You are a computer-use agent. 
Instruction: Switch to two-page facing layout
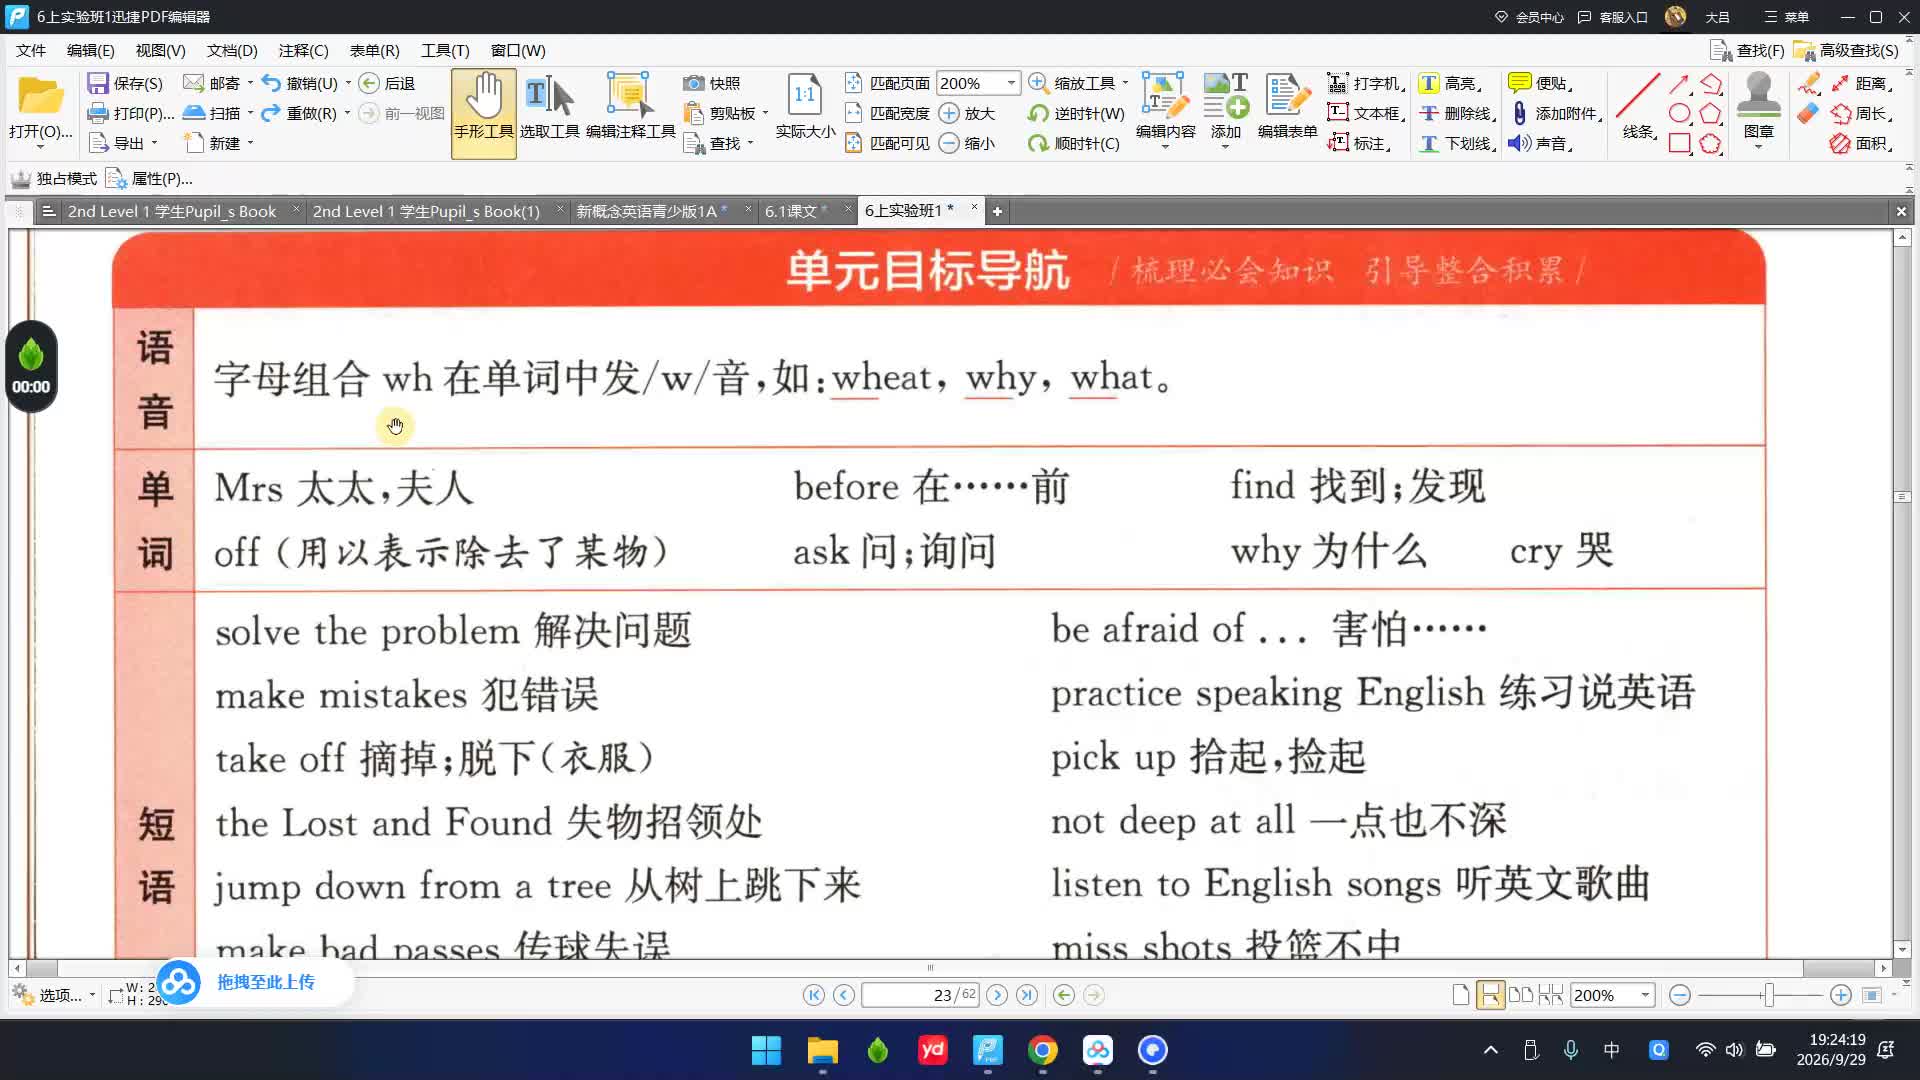pos(1520,995)
